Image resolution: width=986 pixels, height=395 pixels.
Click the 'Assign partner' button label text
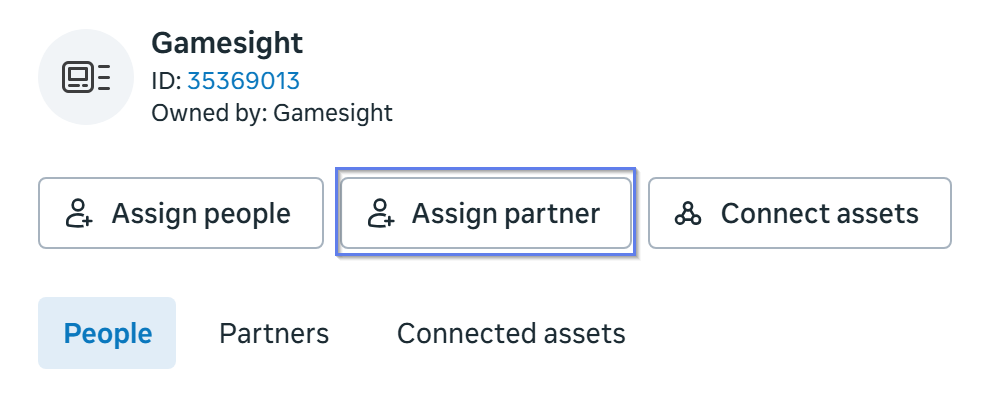pyautogui.click(x=506, y=214)
